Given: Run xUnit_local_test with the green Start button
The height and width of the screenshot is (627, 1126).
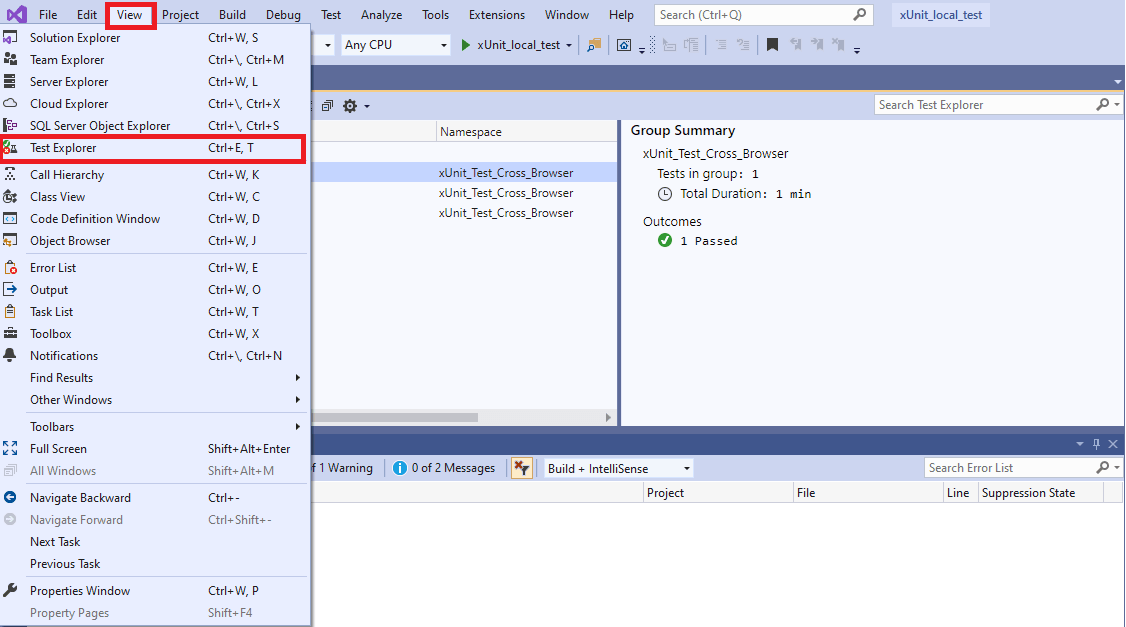Looking at the screenshot, I should [x=465, y=45].
